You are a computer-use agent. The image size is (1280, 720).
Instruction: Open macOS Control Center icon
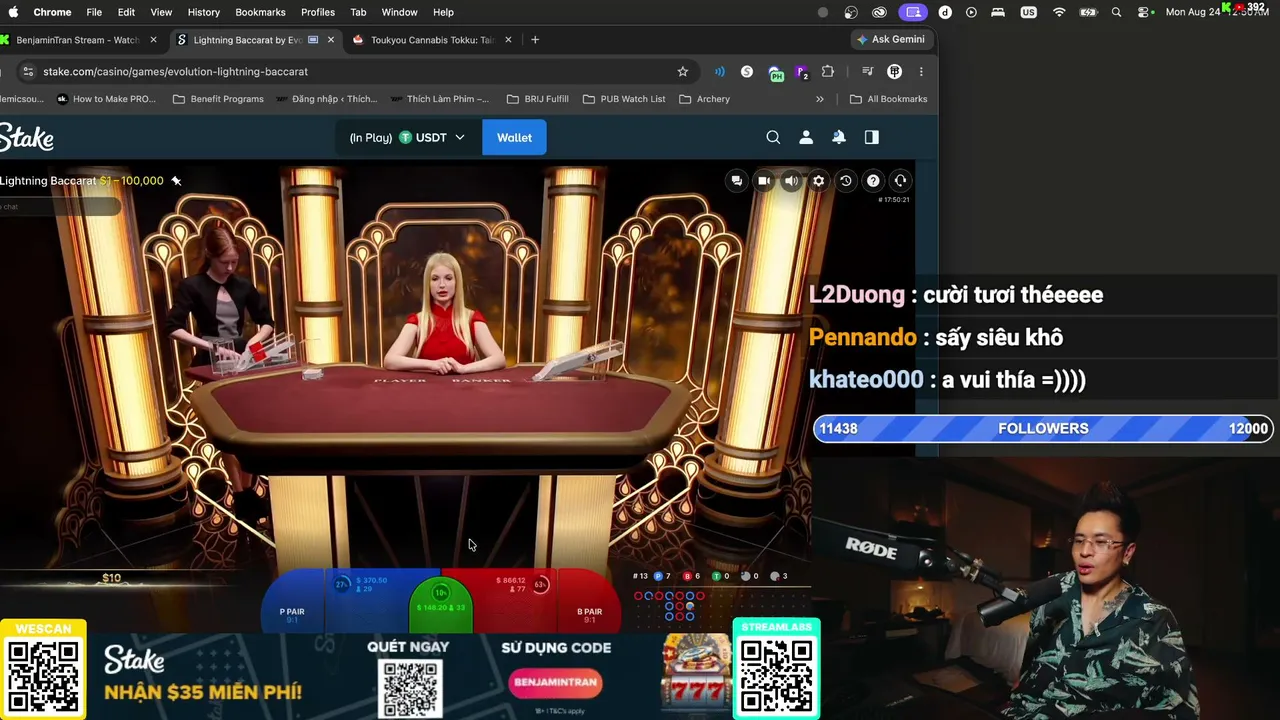(x=1144, y=12)
